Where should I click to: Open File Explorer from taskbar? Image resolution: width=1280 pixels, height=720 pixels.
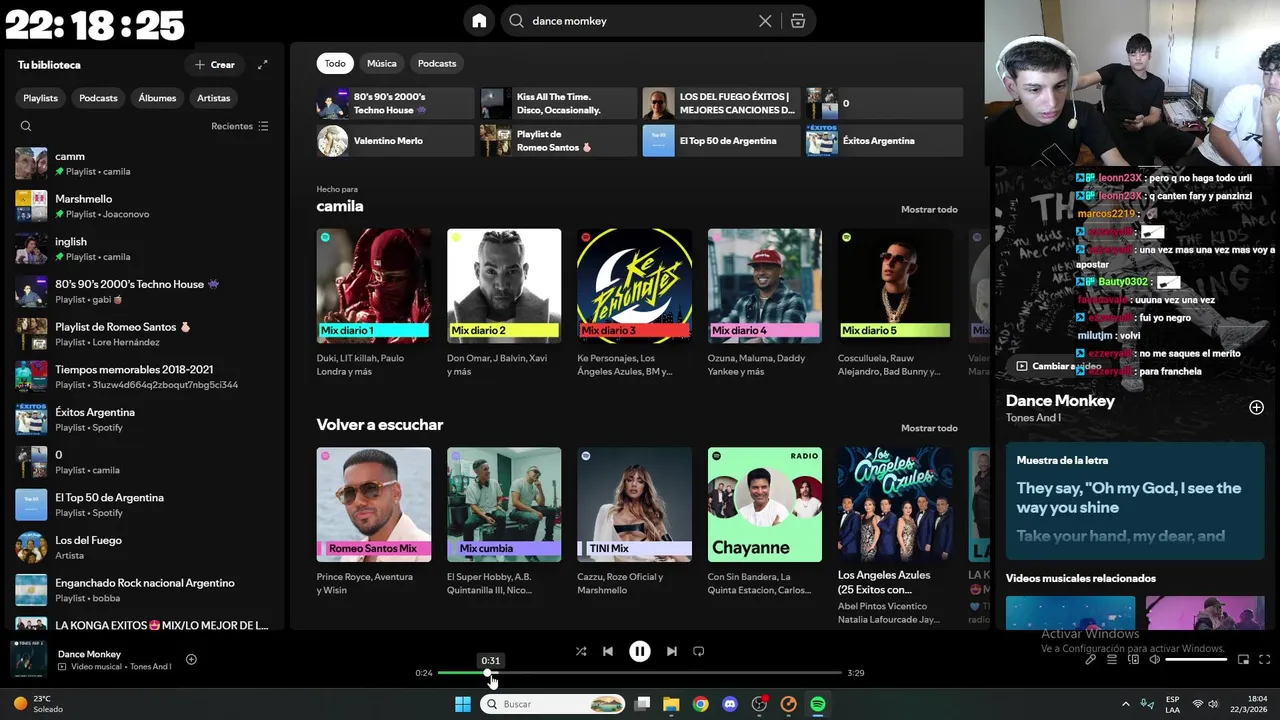coord(671,704)
